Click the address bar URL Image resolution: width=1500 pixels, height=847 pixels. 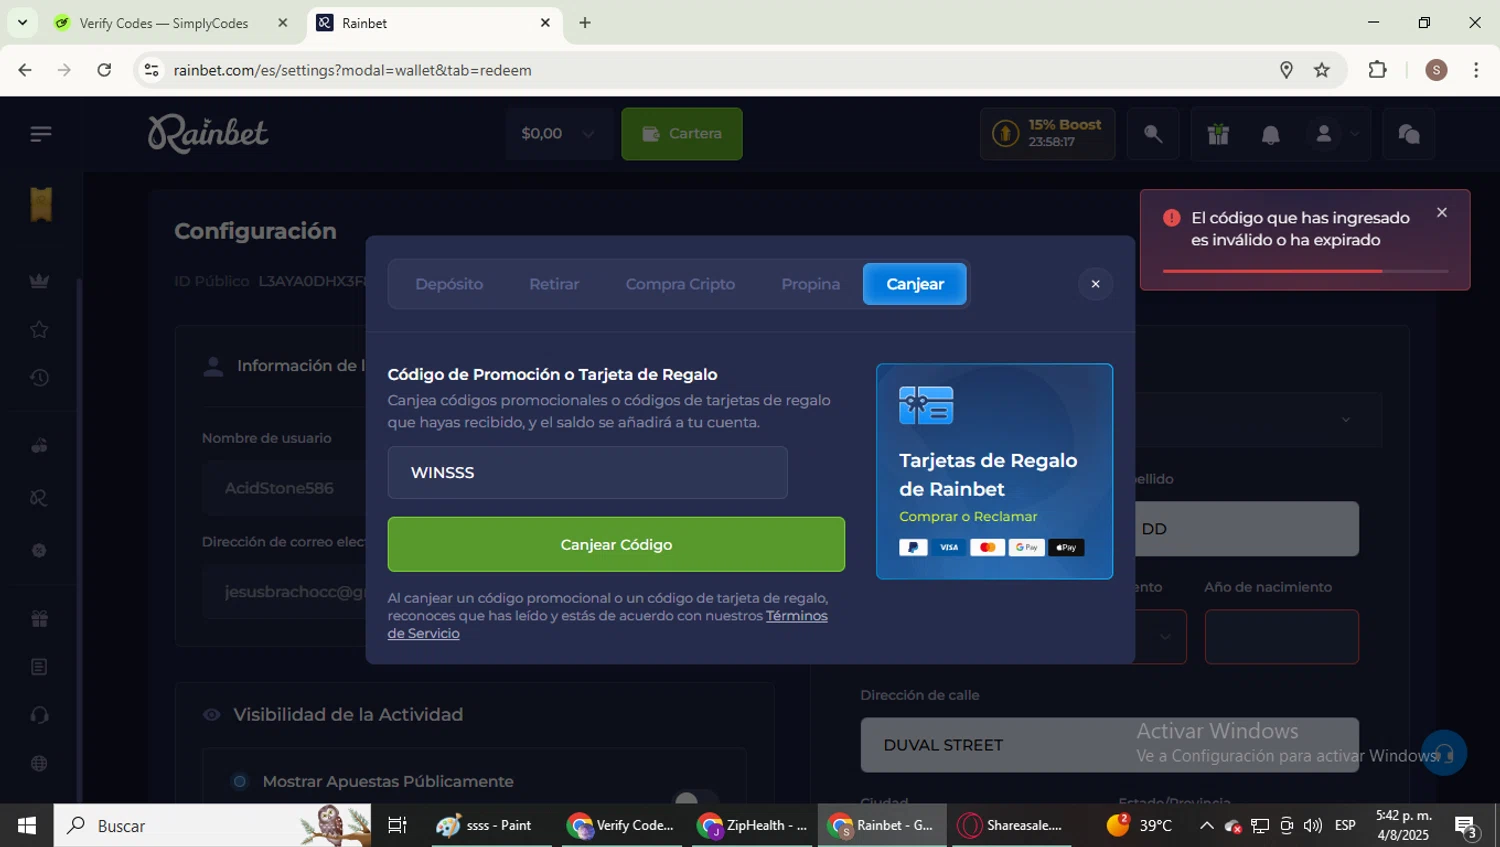[x=352, y=70]
